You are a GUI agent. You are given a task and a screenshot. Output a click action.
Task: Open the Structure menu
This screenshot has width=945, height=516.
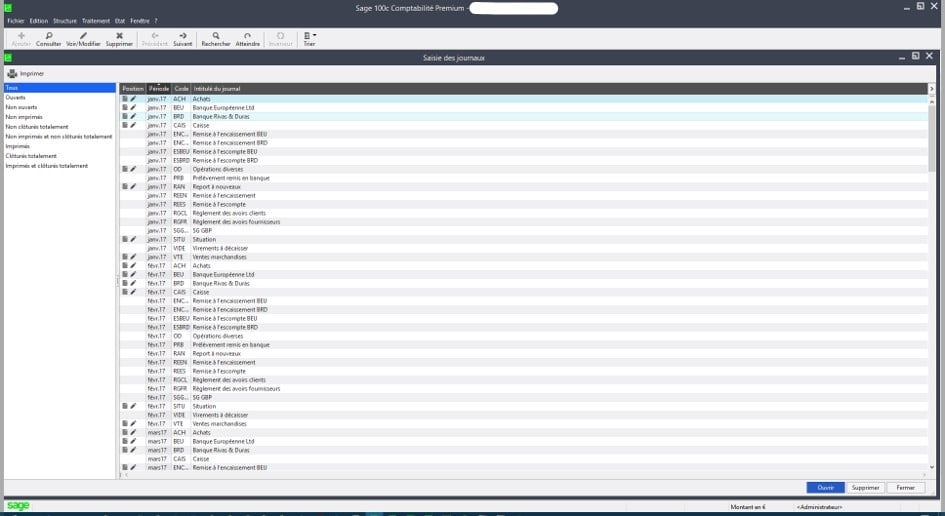click(64, 21)
